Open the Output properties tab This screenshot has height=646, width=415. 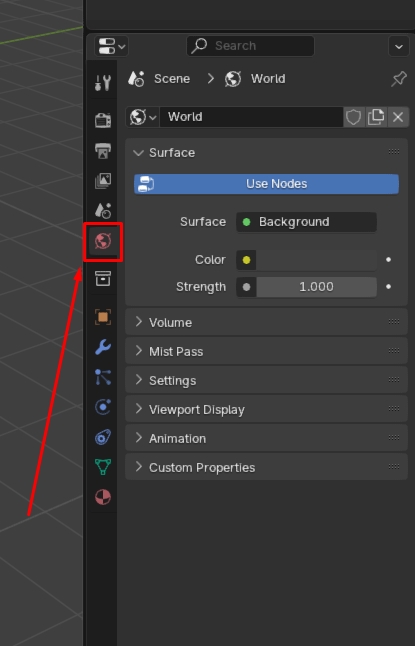(103, 150)
